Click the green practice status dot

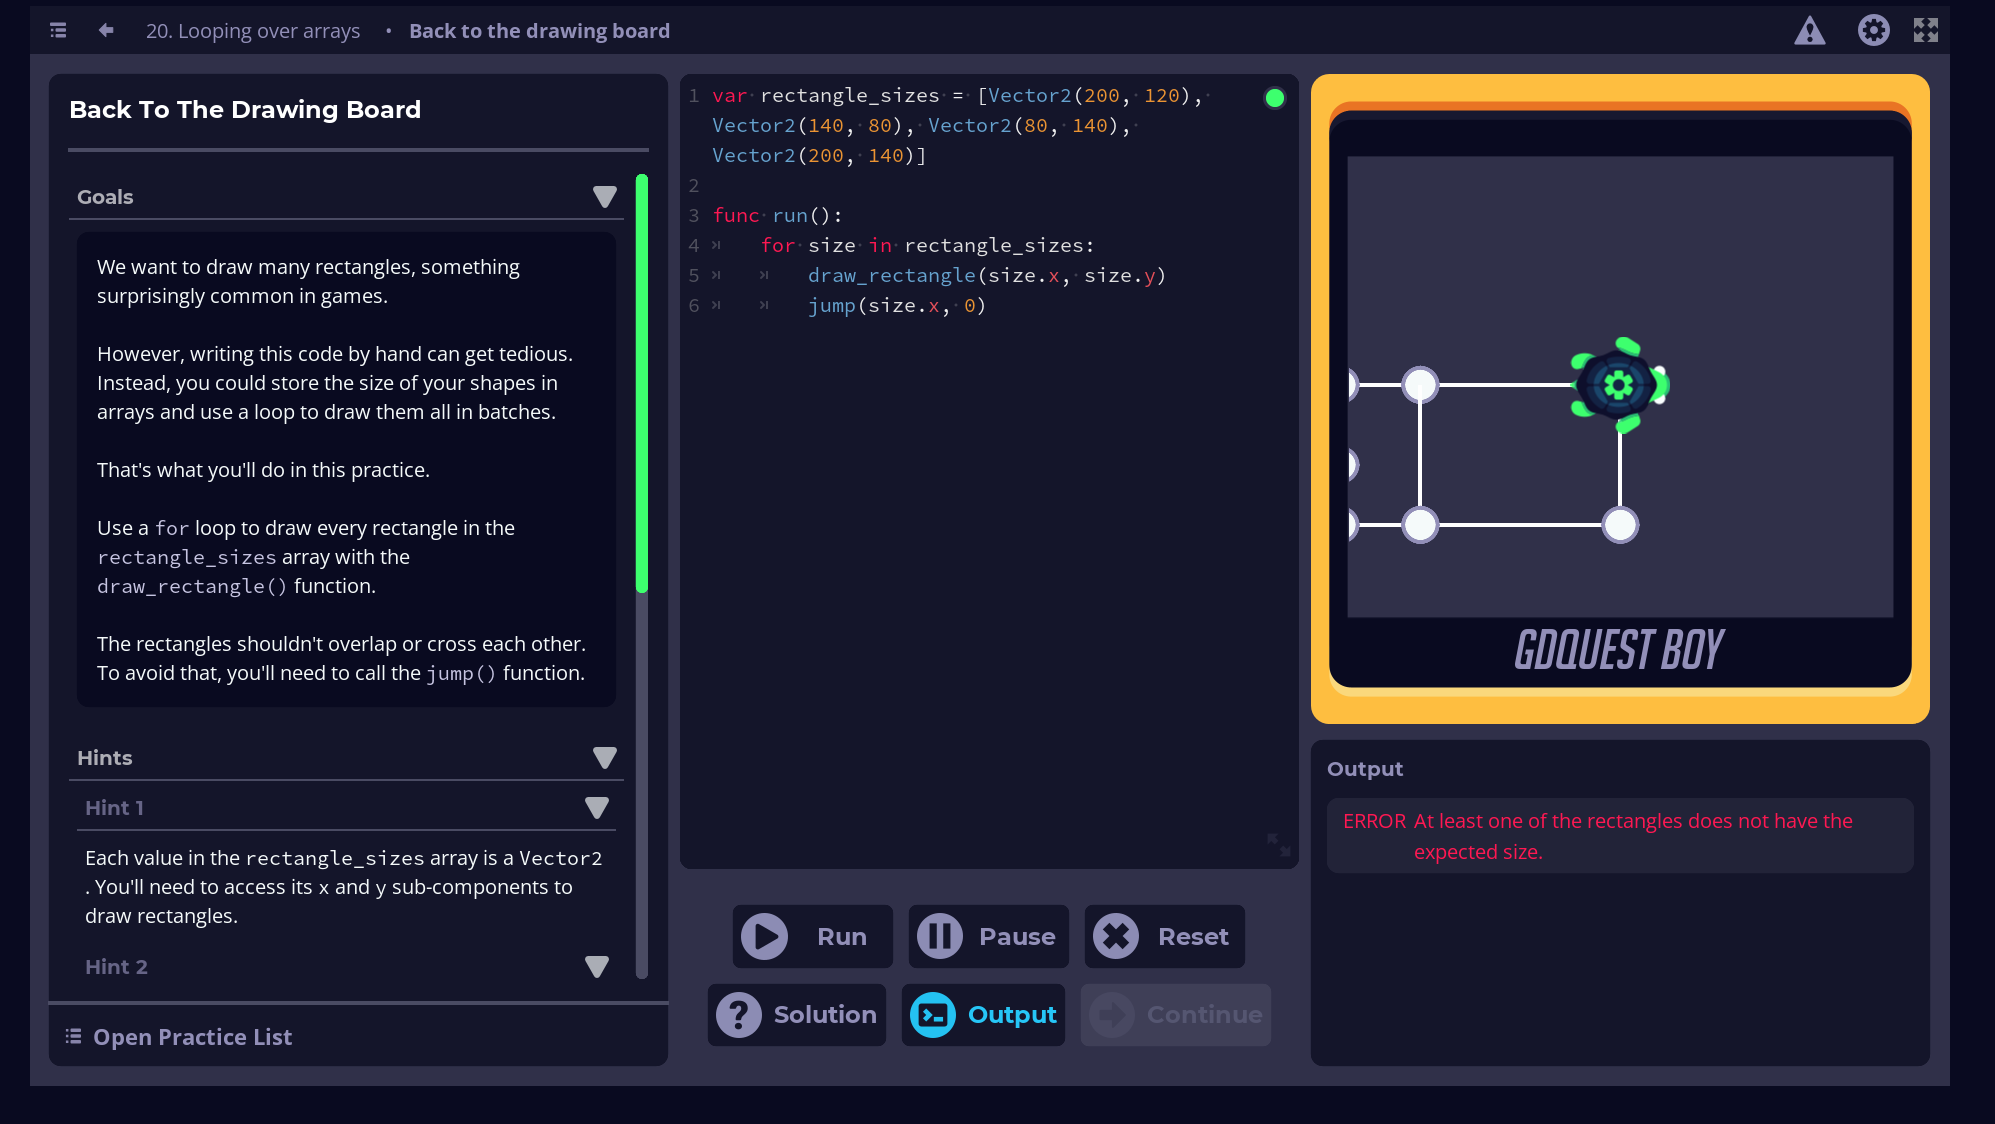tap(1273, 97)
